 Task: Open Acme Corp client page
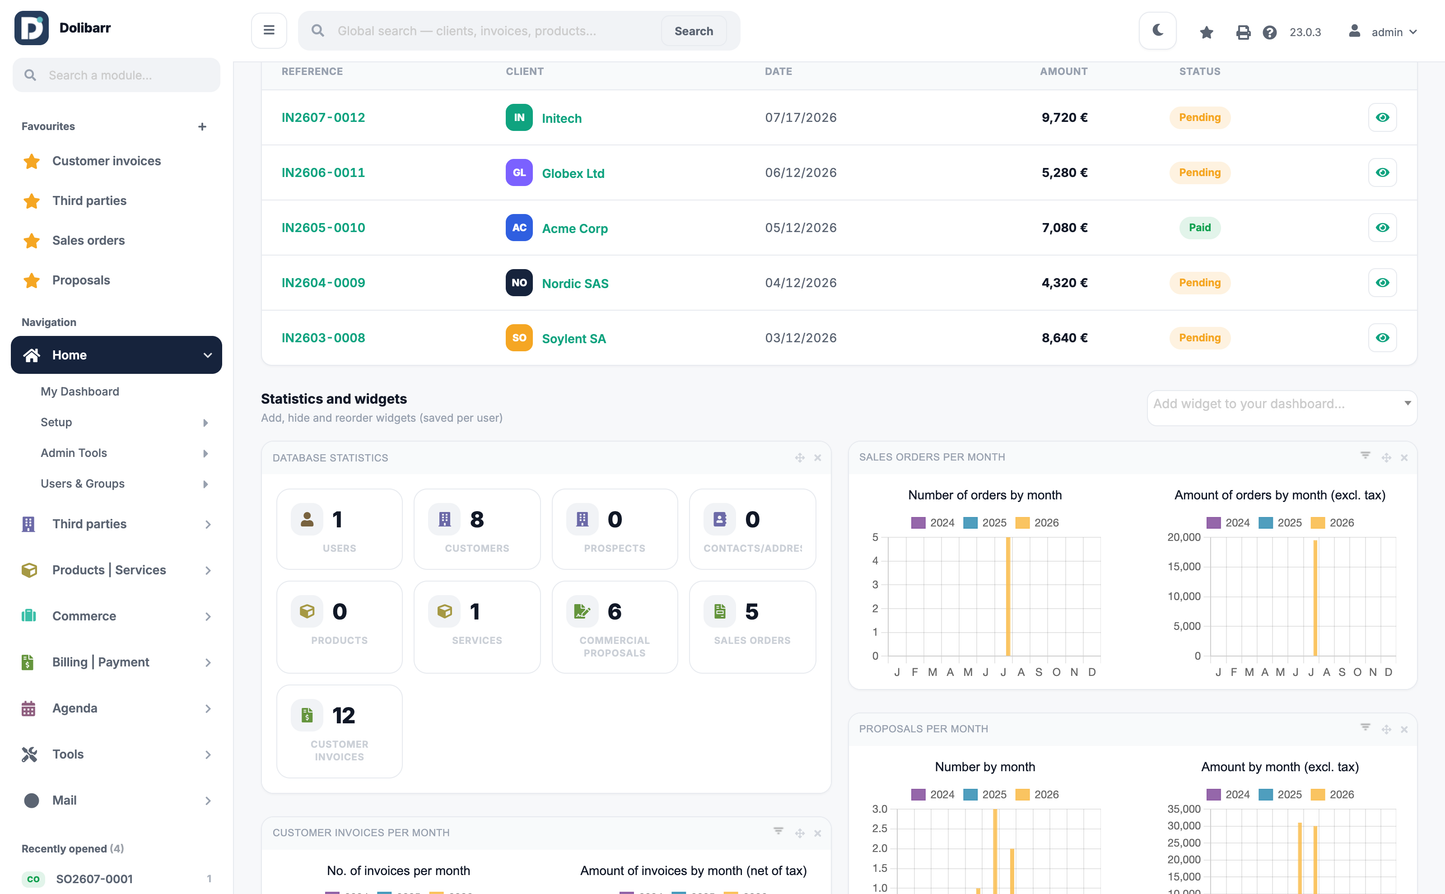(575, 228)
